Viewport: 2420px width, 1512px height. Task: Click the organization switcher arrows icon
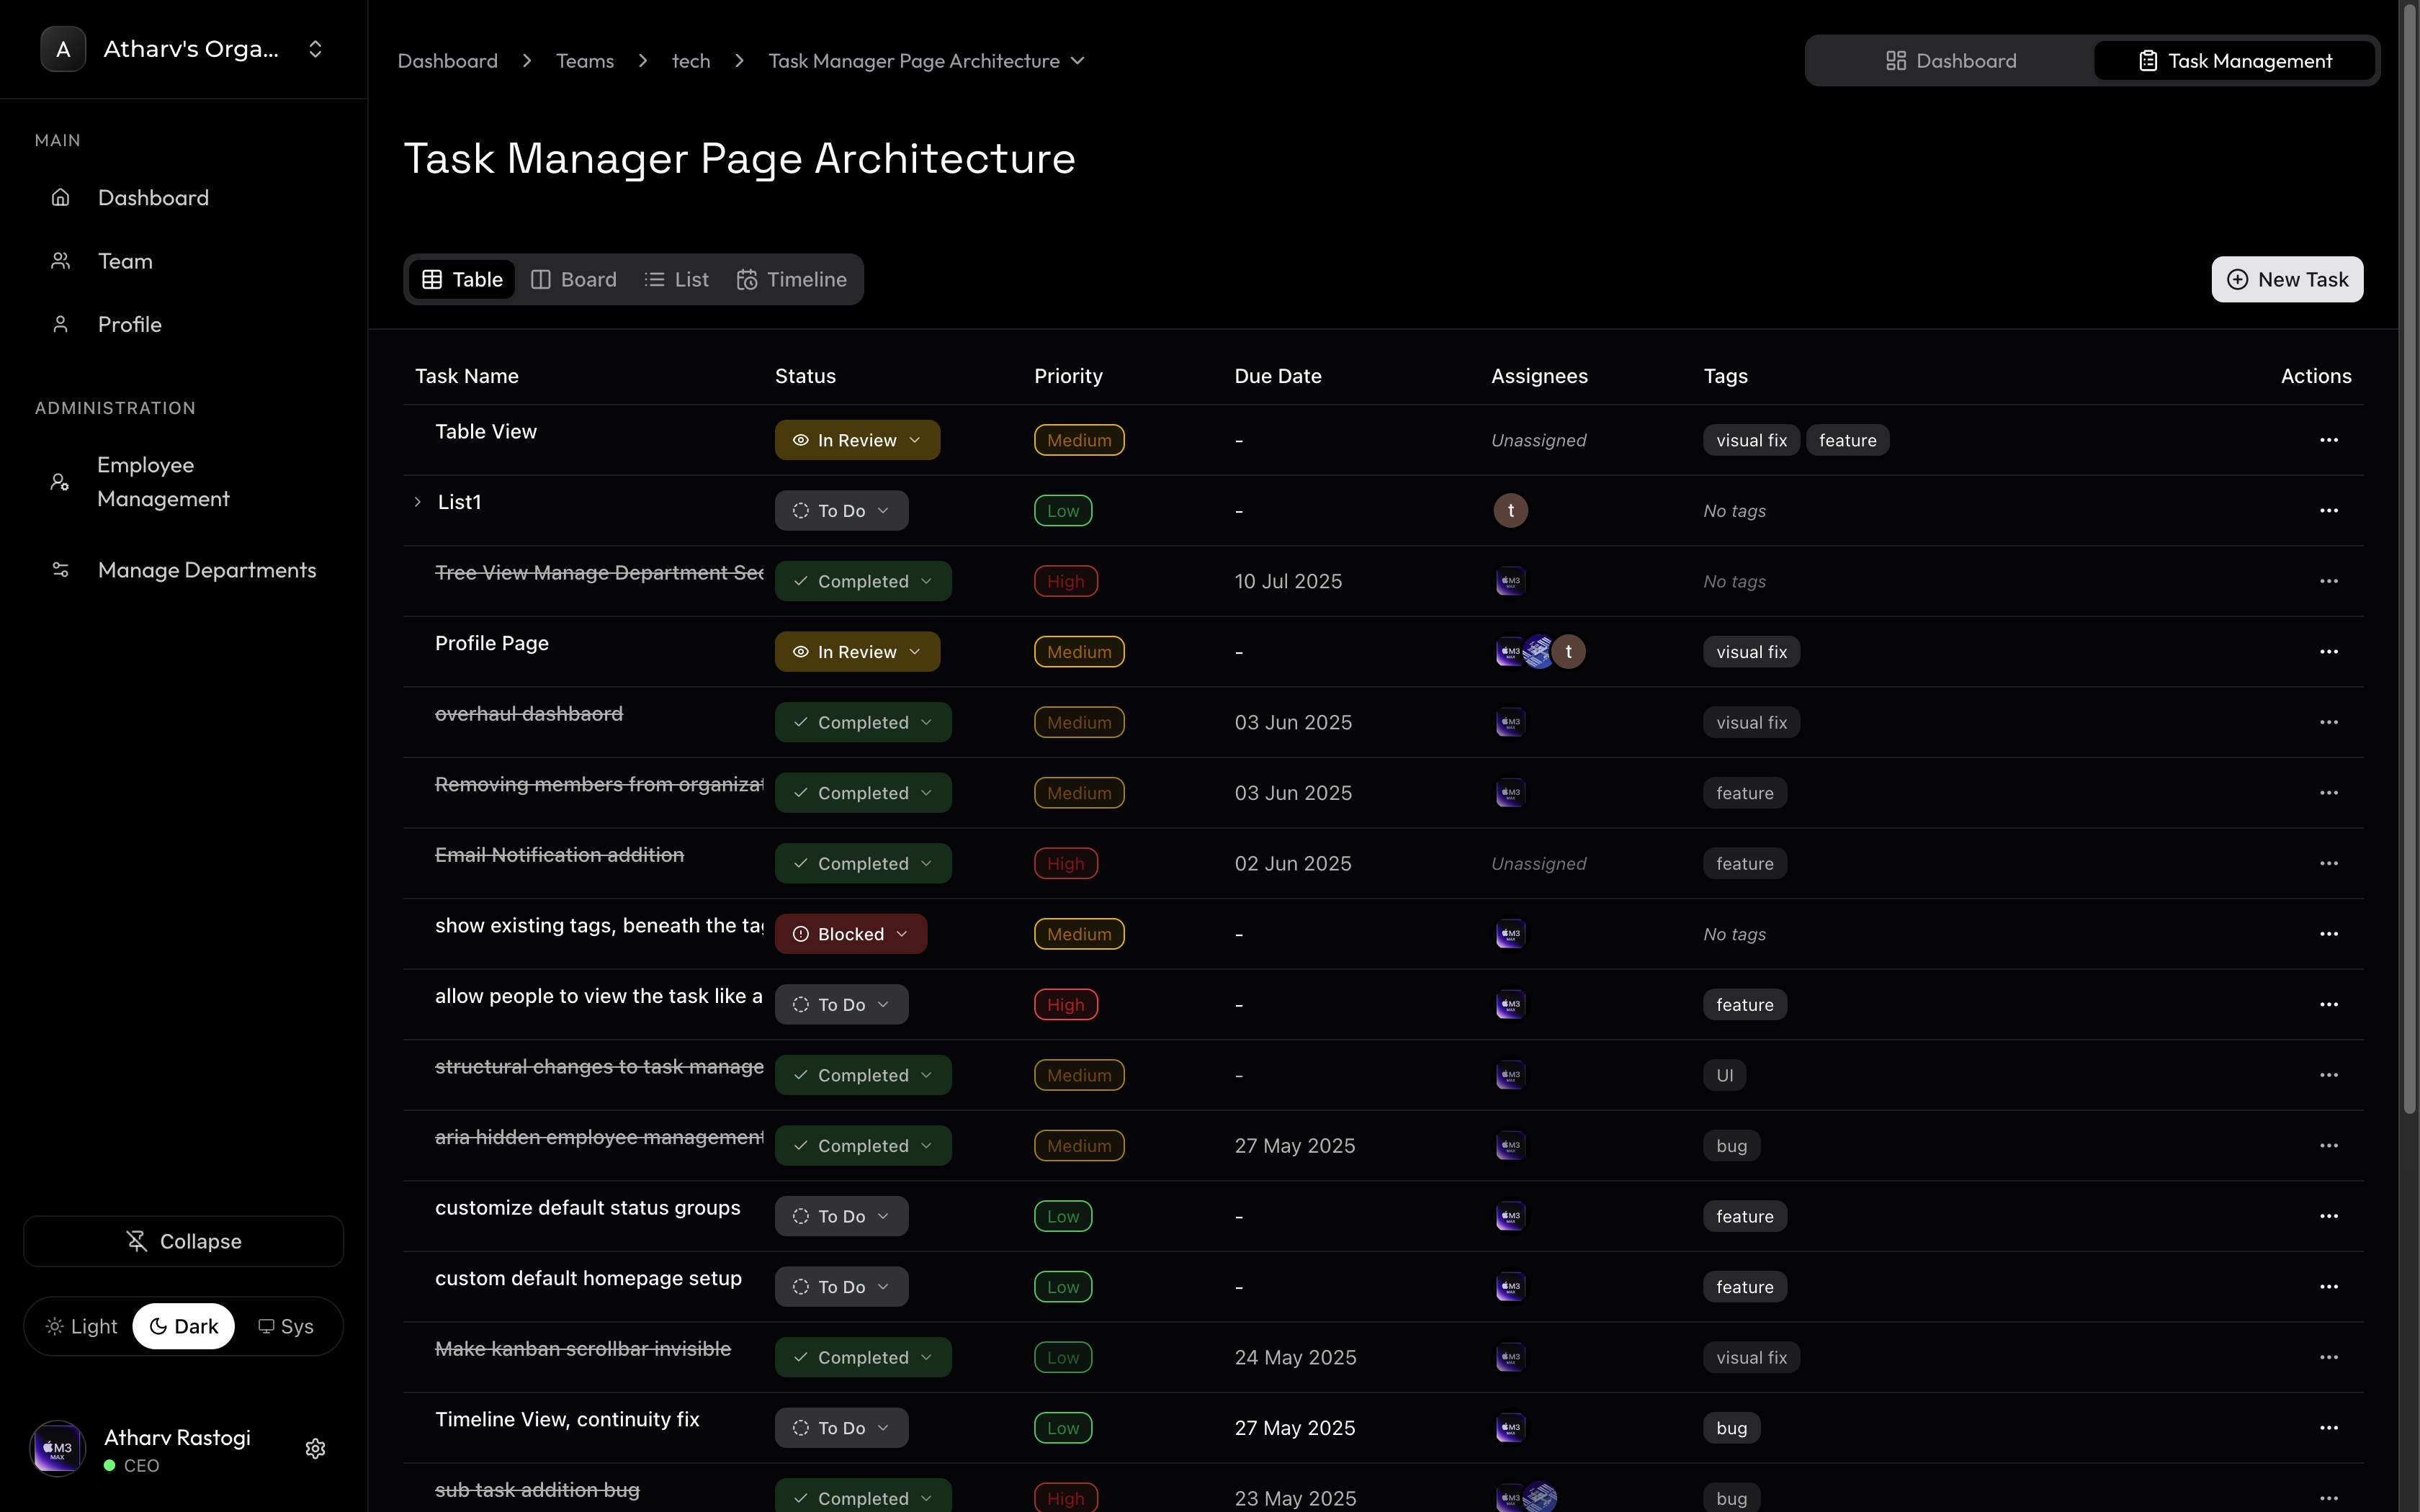tap(315, 49)
